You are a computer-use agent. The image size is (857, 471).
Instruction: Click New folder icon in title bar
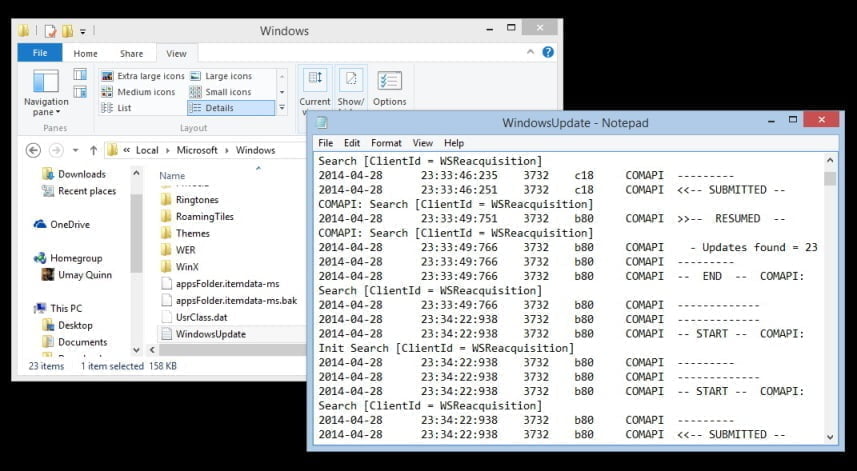tap(67, 31)
